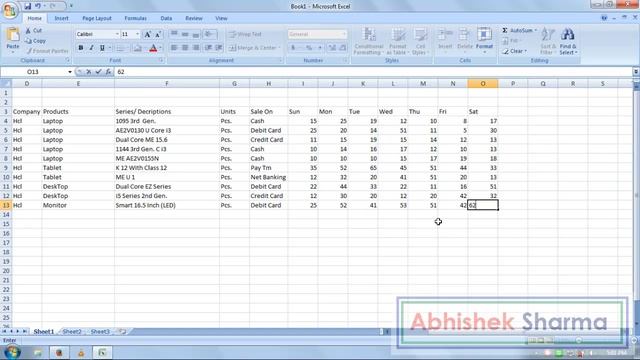Open the Home ribbon tab

[x=34, y=18]
